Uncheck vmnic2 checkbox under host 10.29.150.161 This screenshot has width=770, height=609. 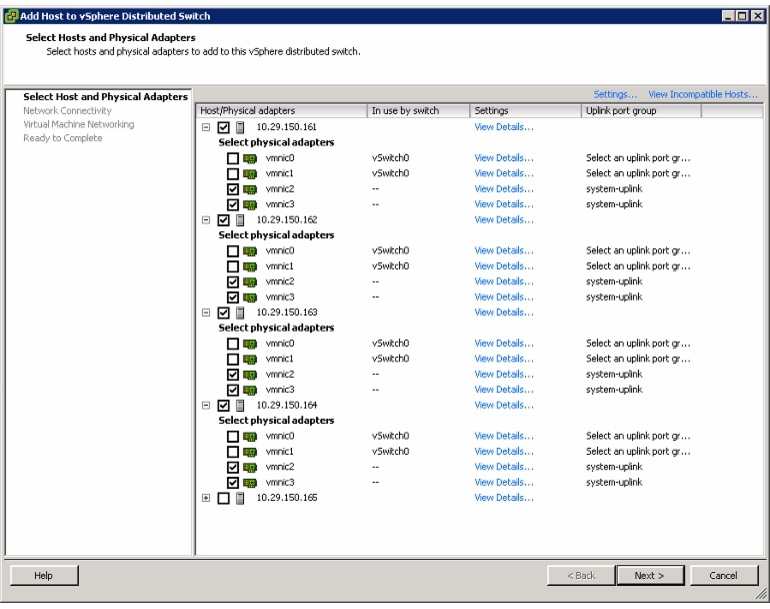click(x=233, y=190)
